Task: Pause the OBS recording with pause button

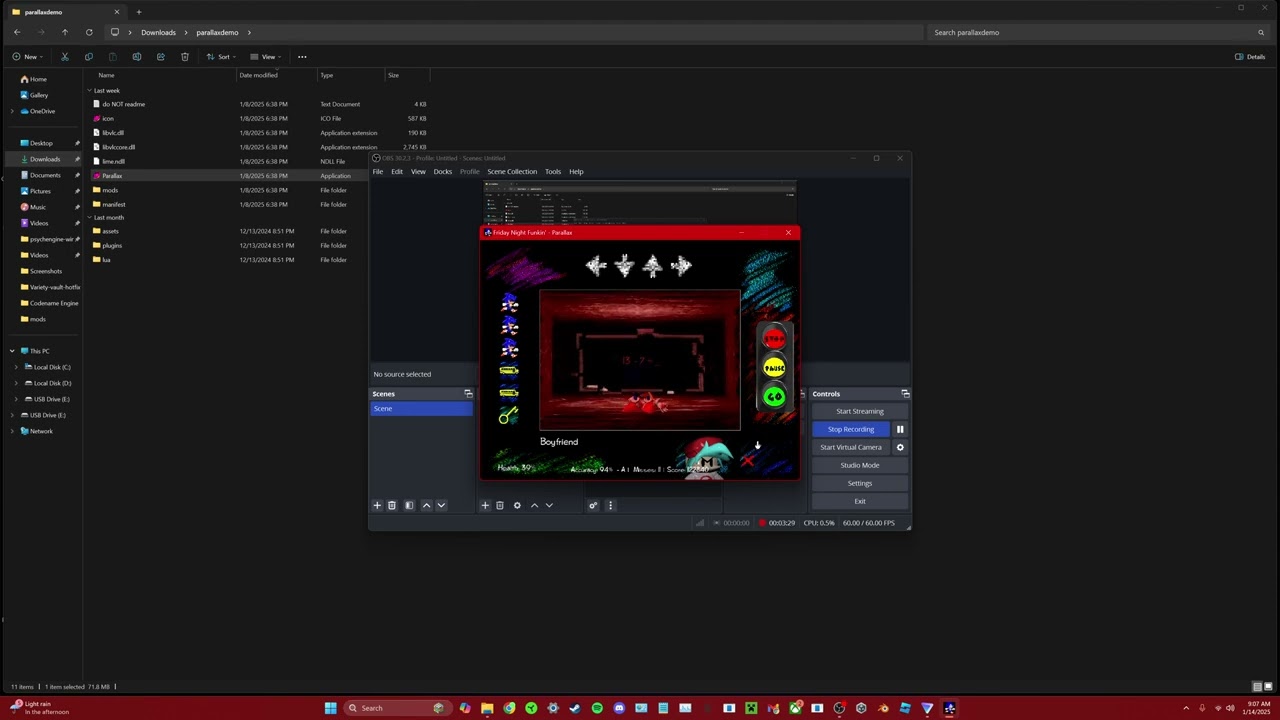Action: 900,429
